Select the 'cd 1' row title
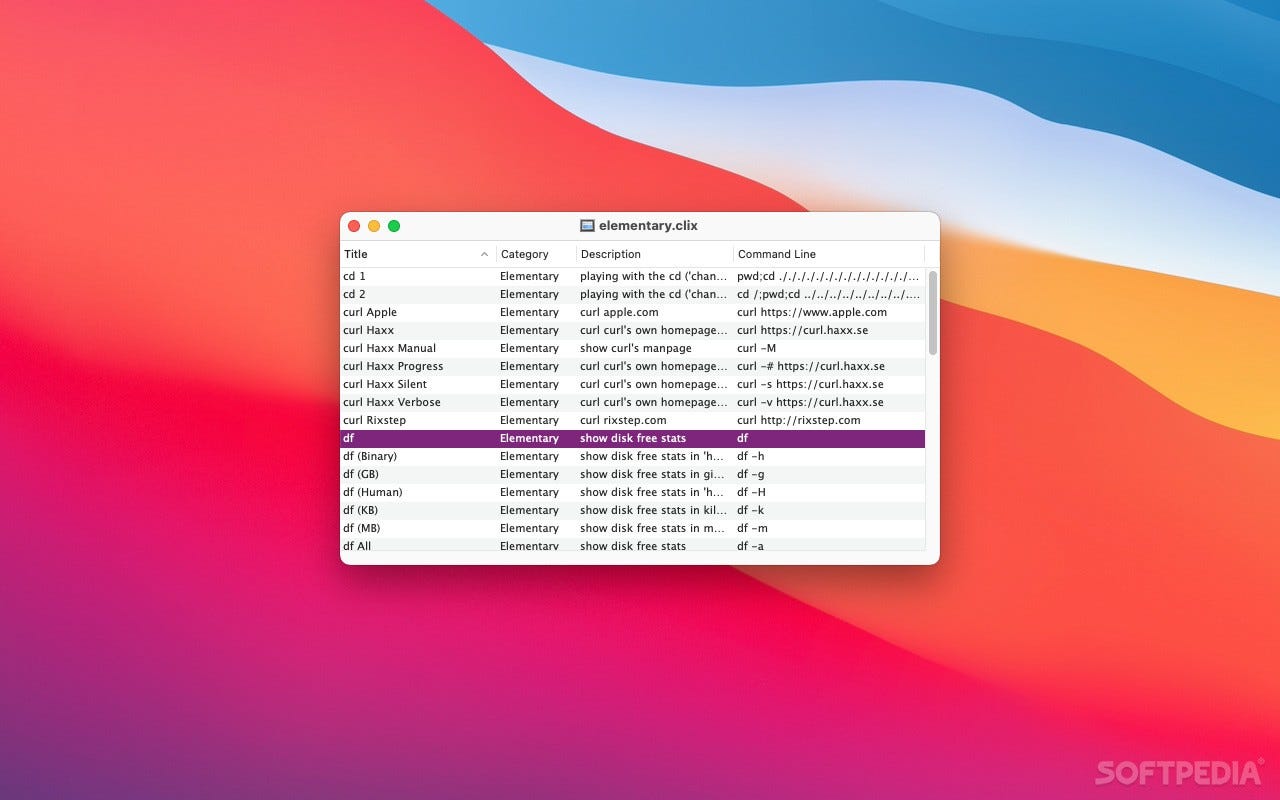Image resolution: width=1280 pixels, height=800 pixels. (x=354, y=276)
